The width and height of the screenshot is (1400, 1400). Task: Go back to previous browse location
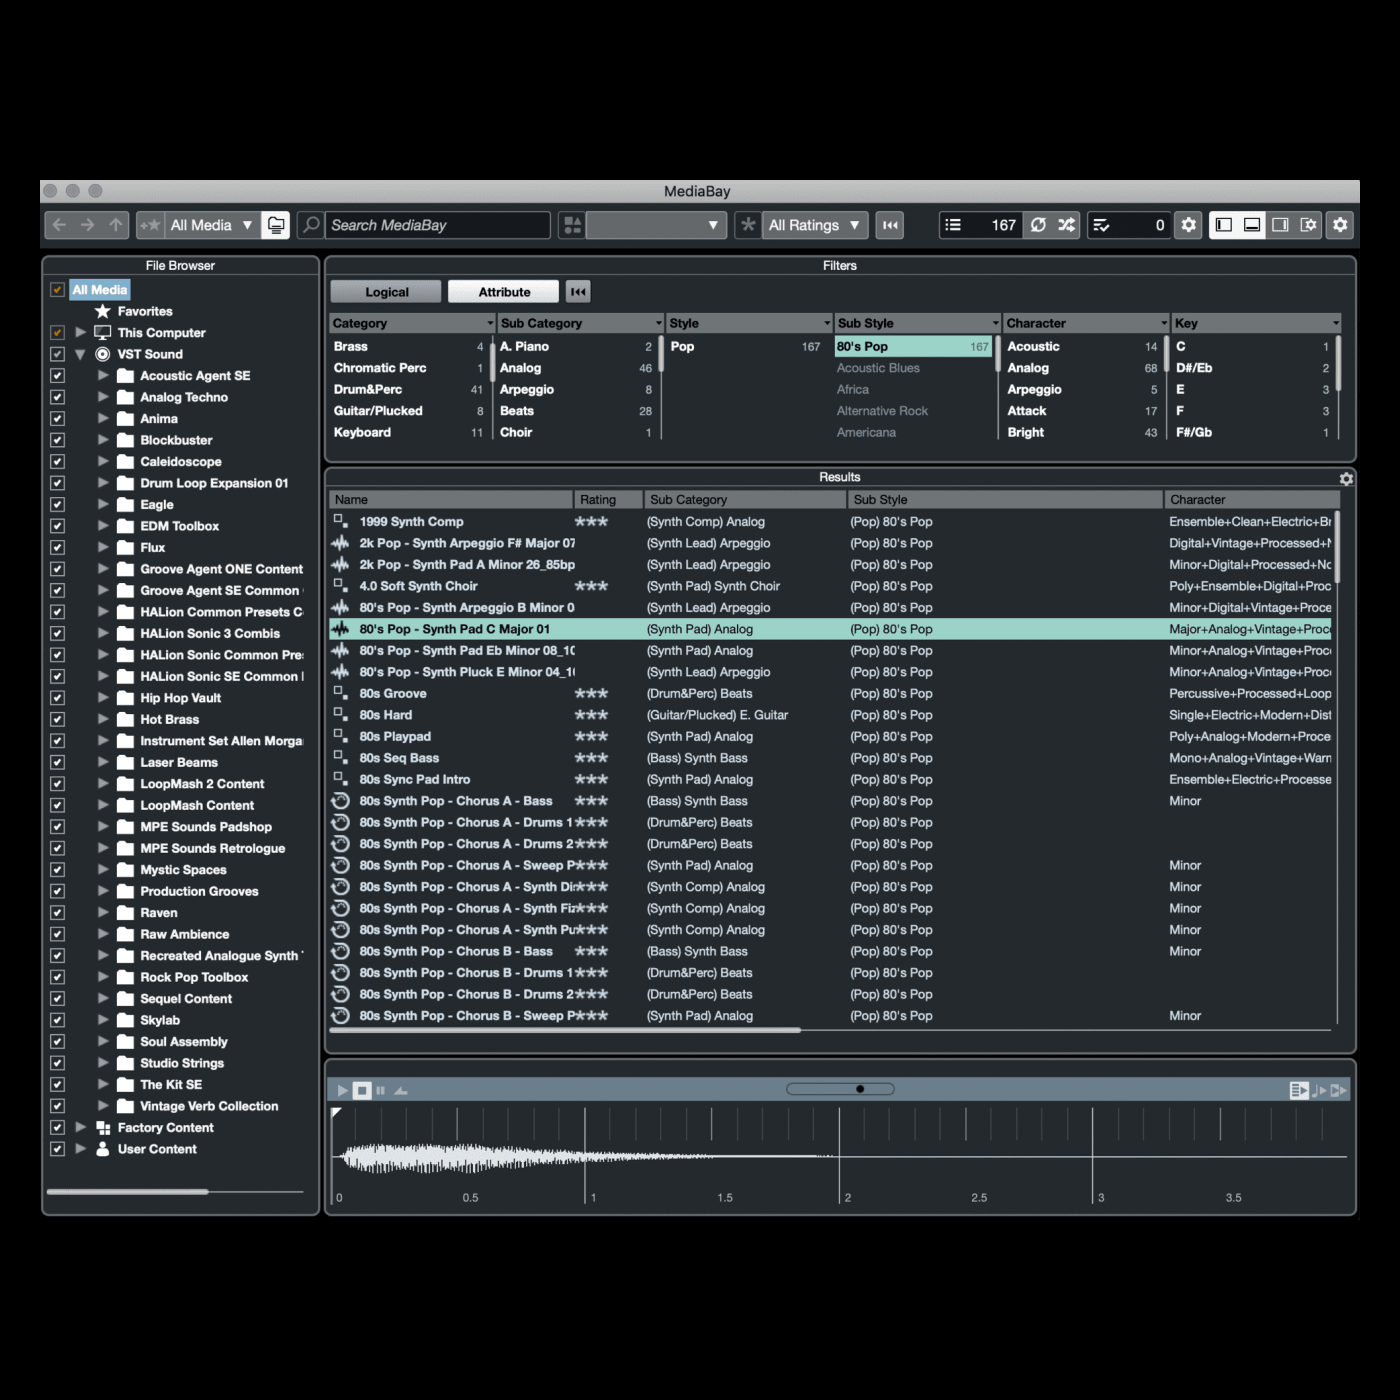tap(59, 225)
